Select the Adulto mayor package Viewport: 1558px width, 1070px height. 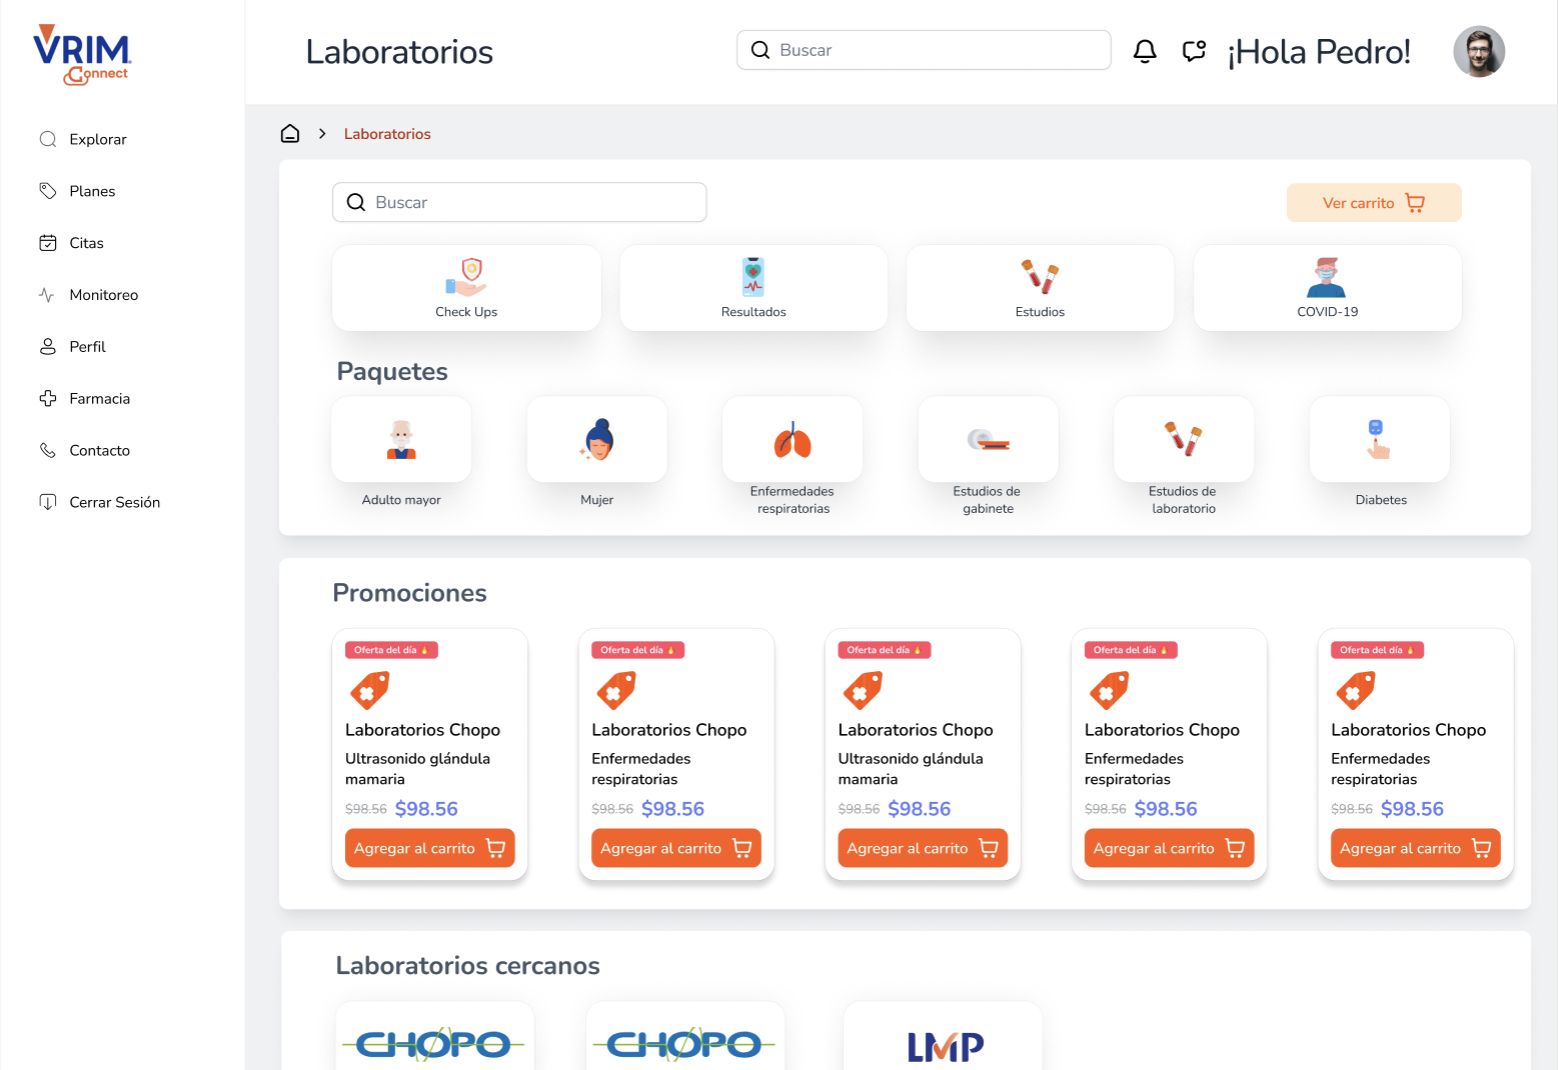pyautogui.click(x=401, y=440)
